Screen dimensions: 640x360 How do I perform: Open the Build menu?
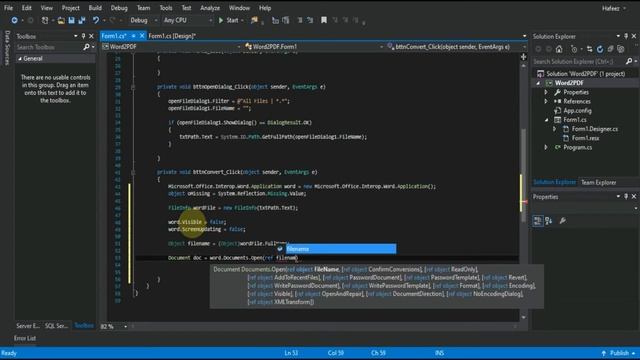(x=95, y=8)
